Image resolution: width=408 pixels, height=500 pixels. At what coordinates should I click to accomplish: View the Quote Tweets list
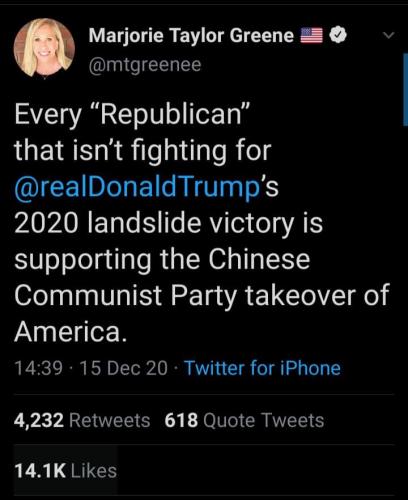(x=244, y=420)
